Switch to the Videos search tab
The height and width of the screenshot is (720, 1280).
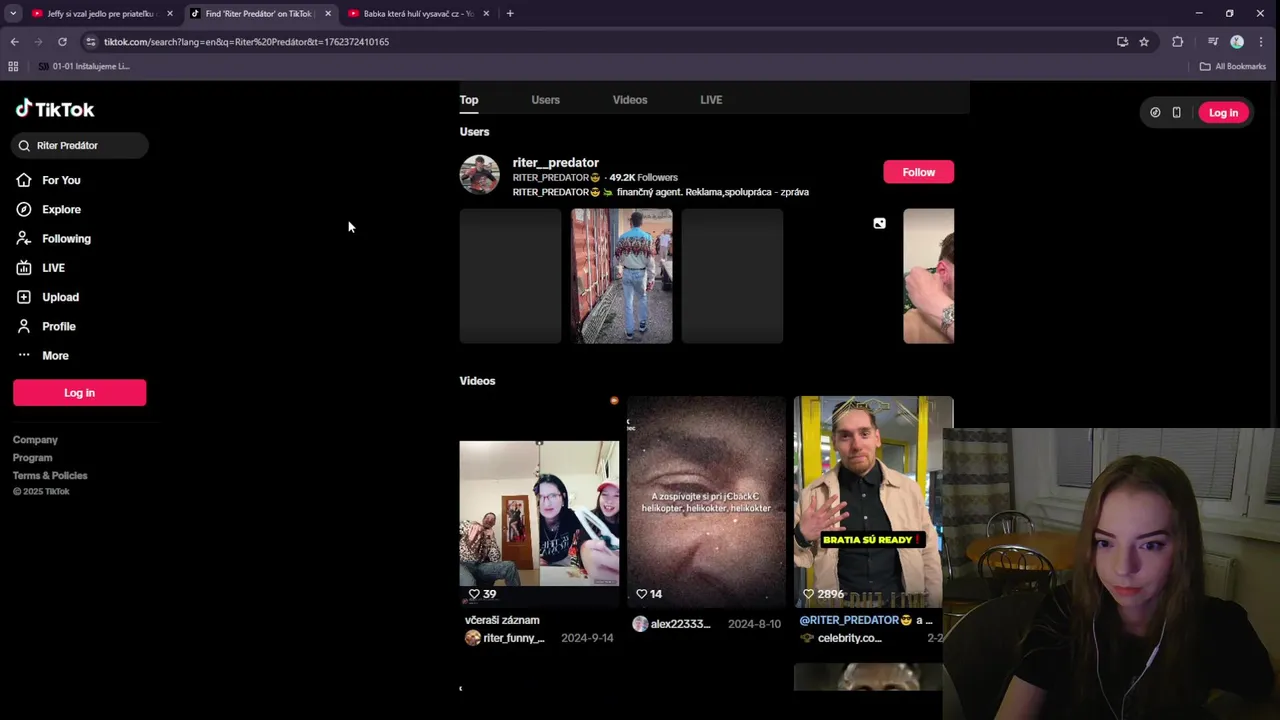point(630,100)
